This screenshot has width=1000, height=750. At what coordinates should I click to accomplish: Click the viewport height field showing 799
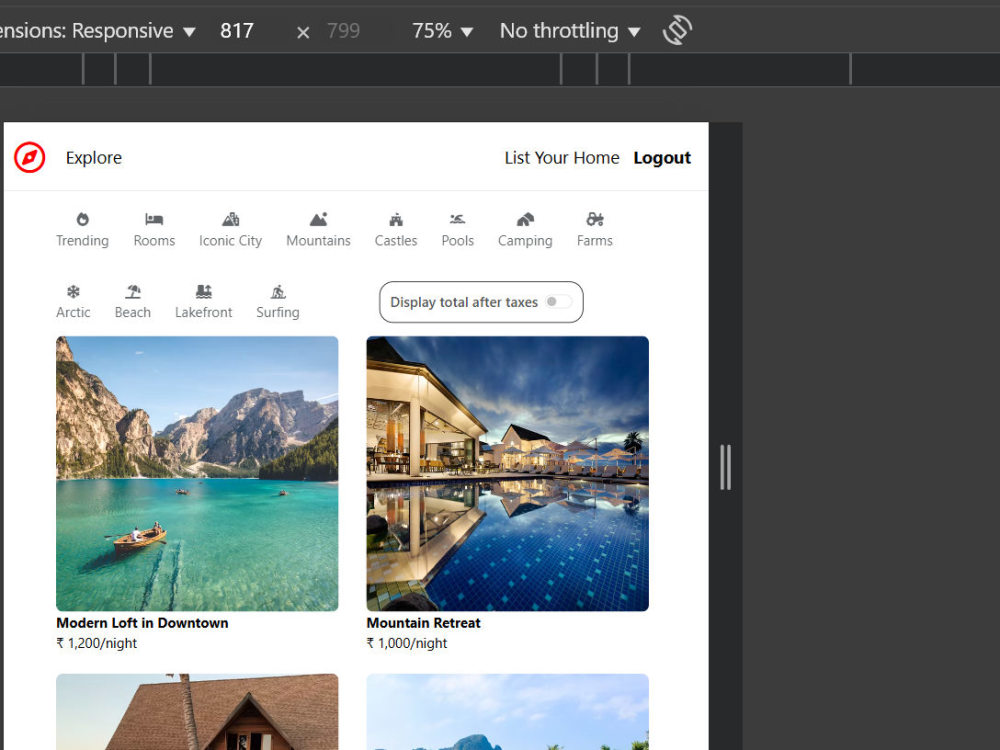pos(344,31)
